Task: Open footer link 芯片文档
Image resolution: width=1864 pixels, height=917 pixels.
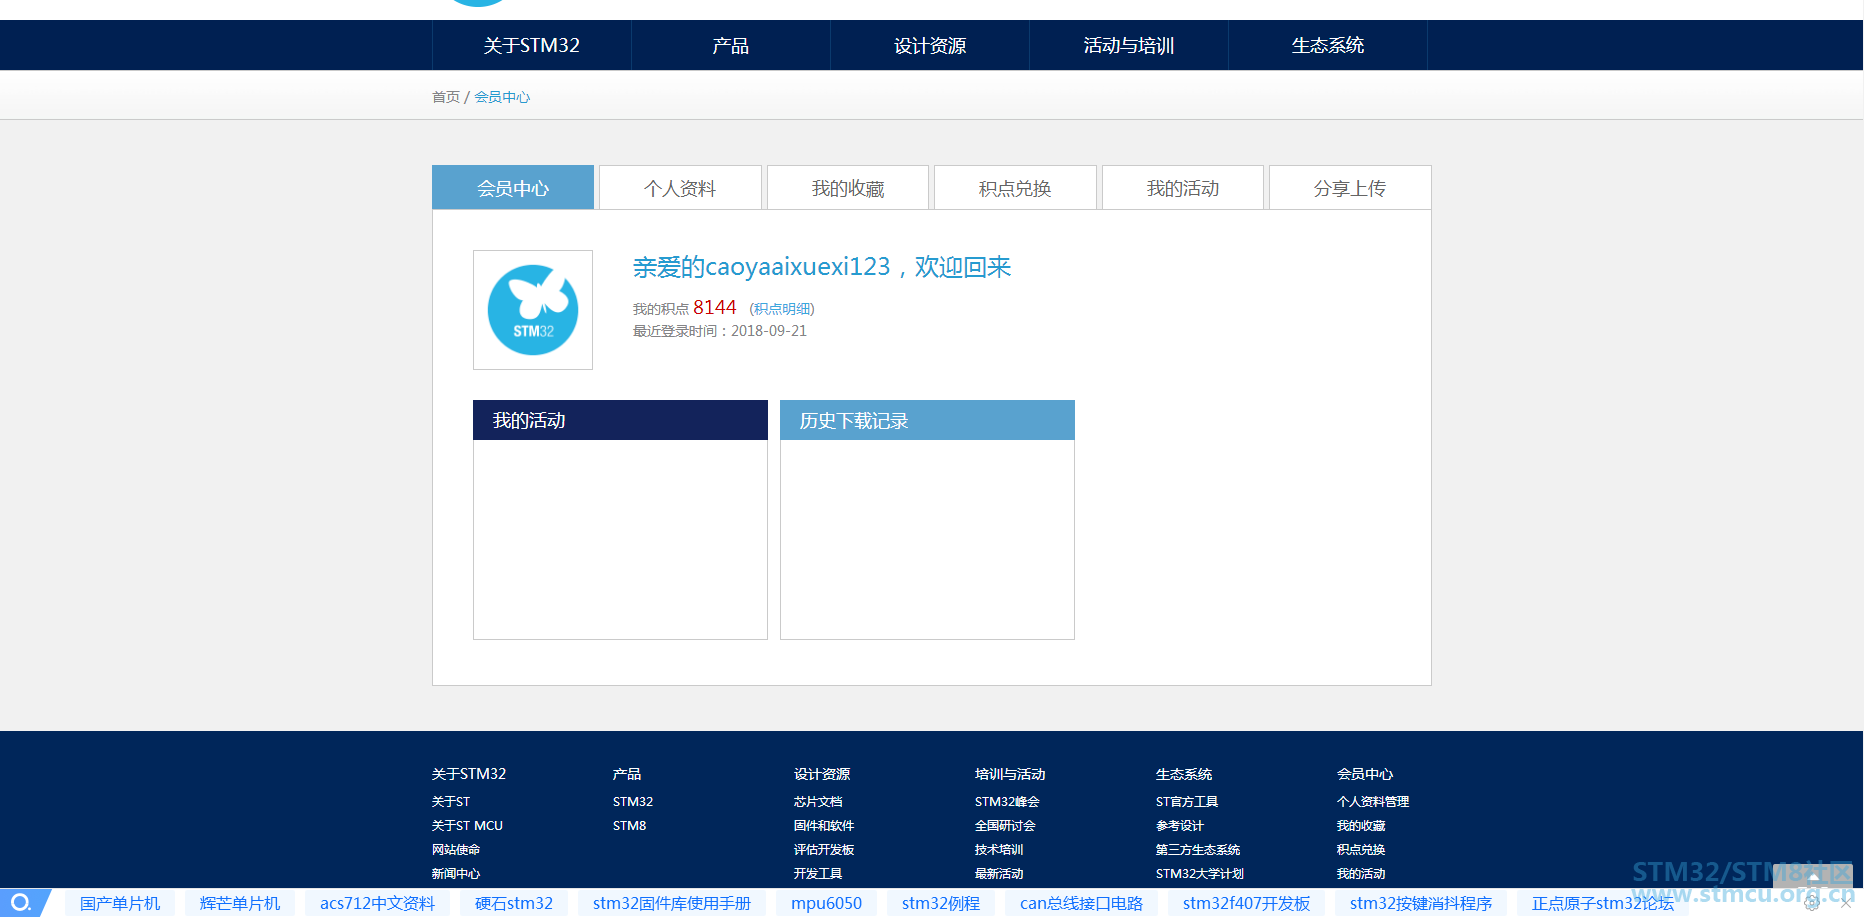Action: [x=818, y=802]
